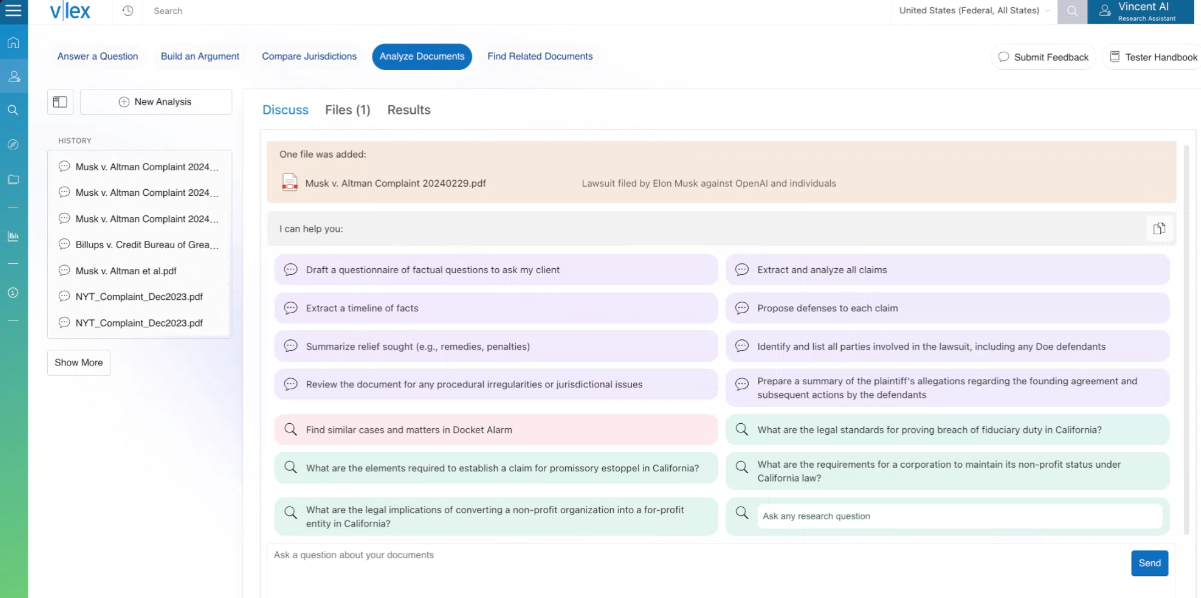Image resolution: width=1201 pixels, height=598 pixels.
Task: Click the Send button
Action: point(1150,563)
